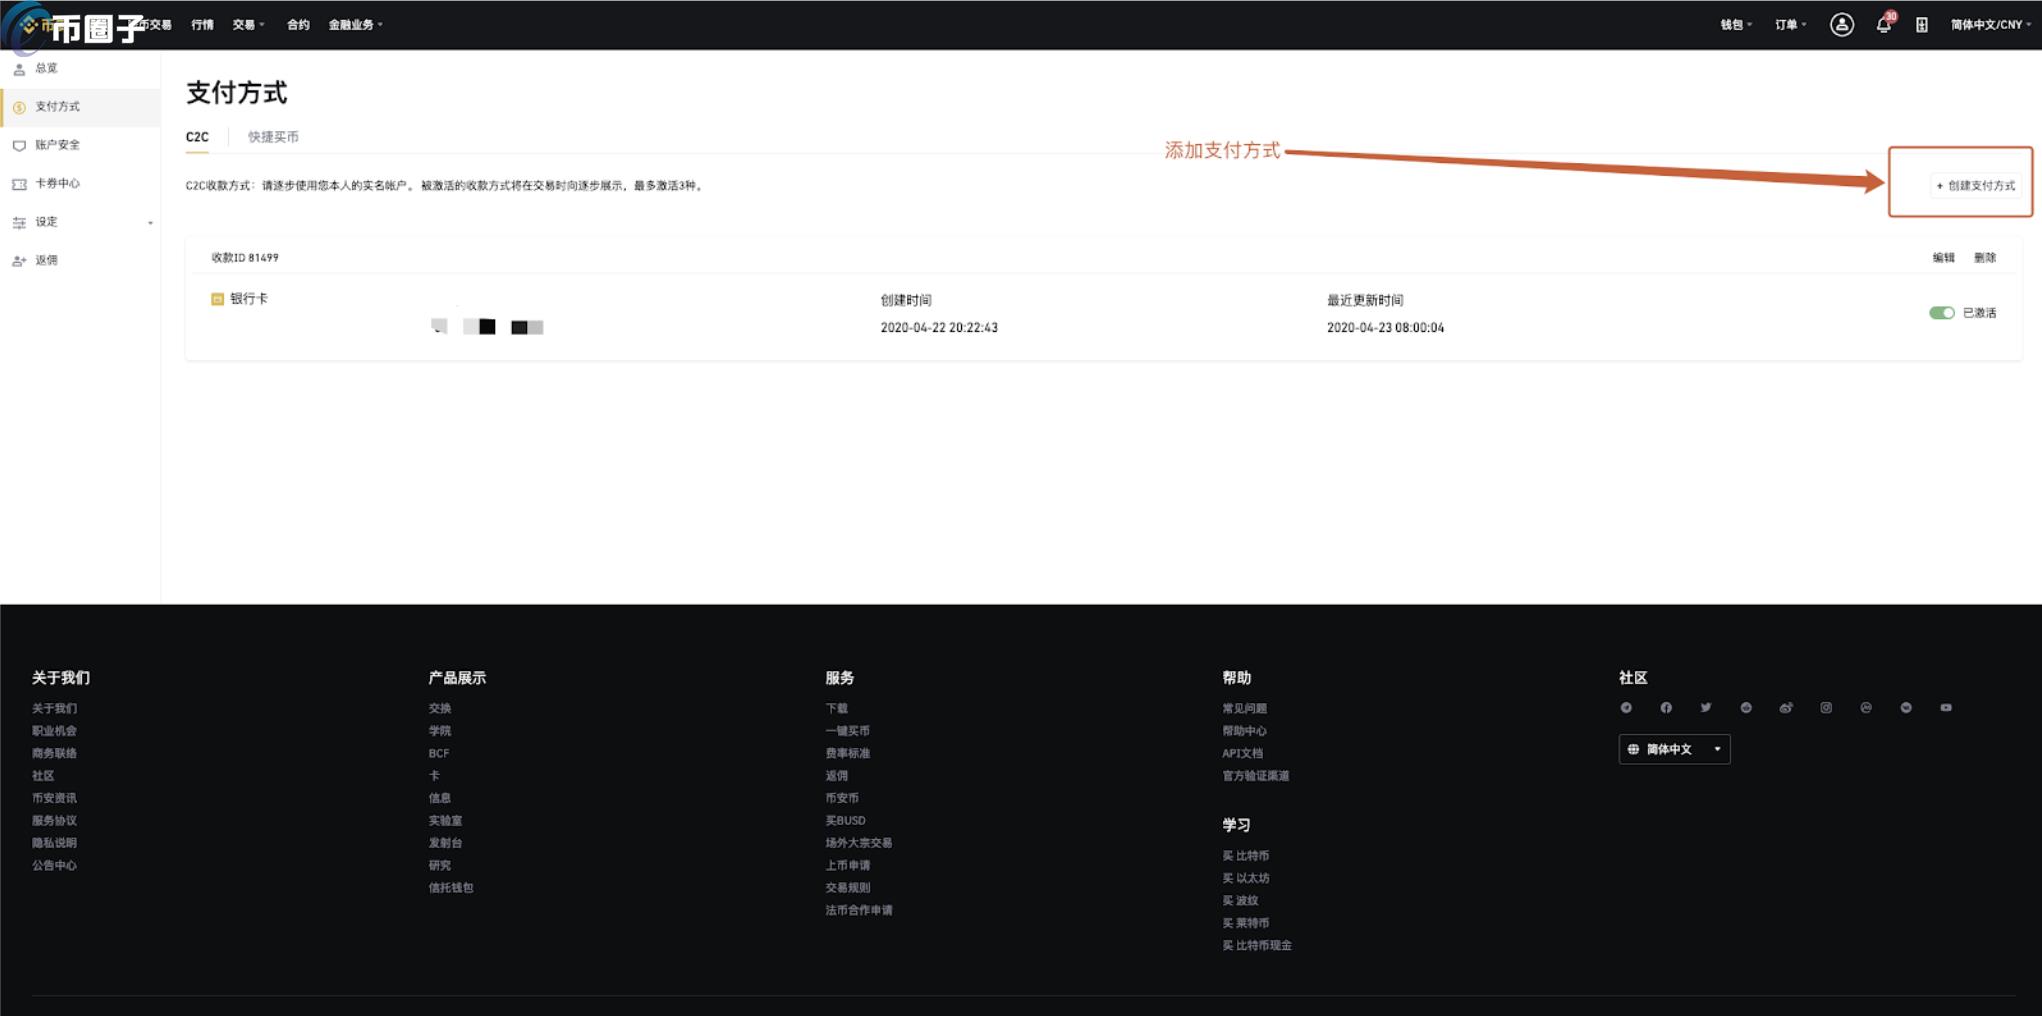
Task: Expand the 金融业务 menu in top navigation
Action: 356,25
